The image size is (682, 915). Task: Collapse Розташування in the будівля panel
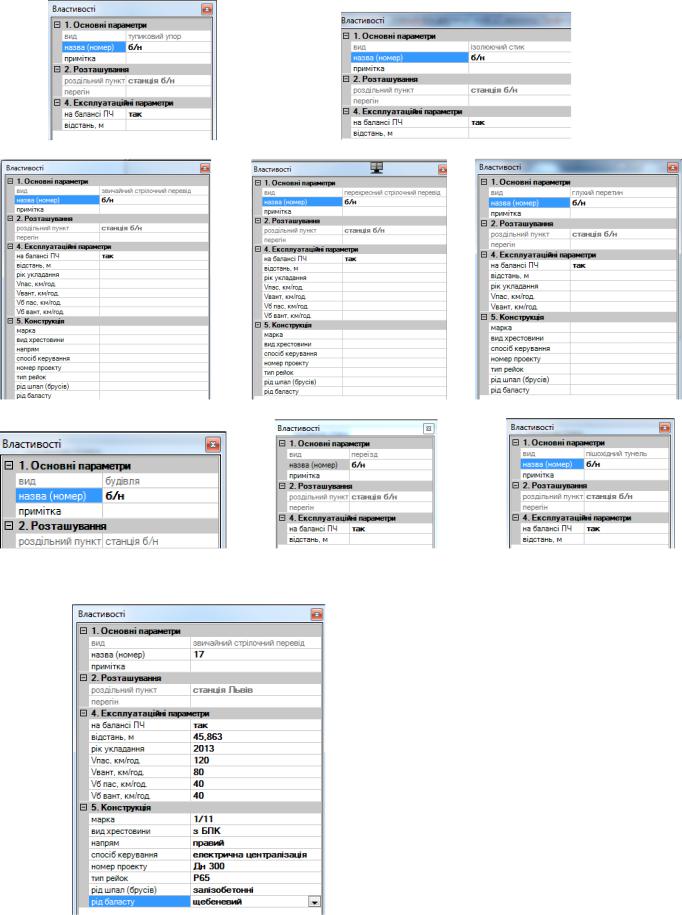(9, 526)
